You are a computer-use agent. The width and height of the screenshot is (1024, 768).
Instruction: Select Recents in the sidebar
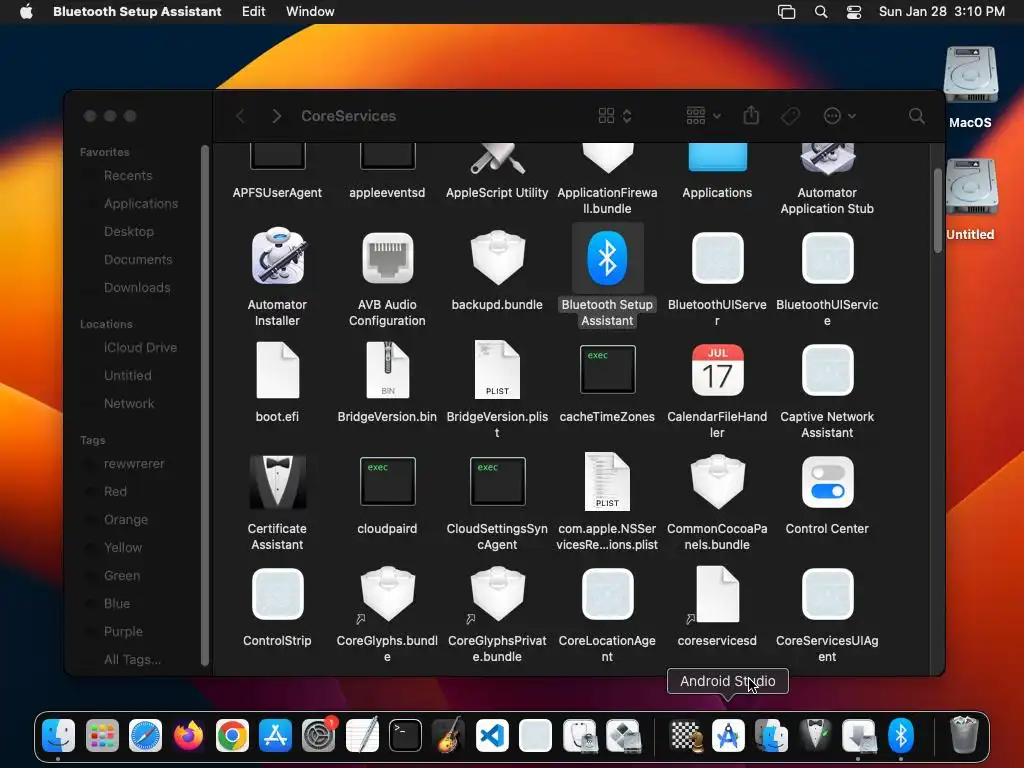pos(128,175)
